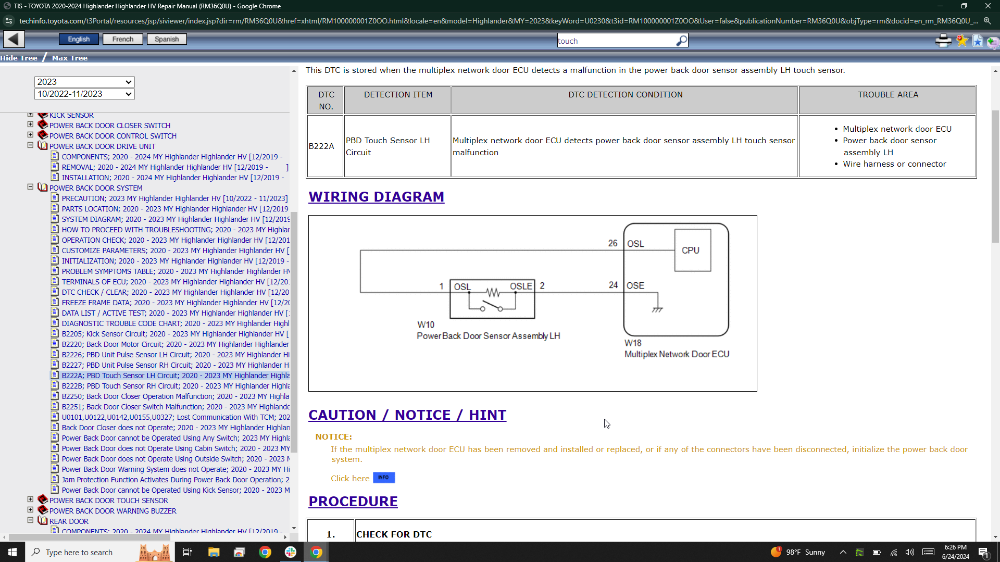Viewport: 1000px width, 562px height.
Task: Select the English language button
Action: click(78, 39)
